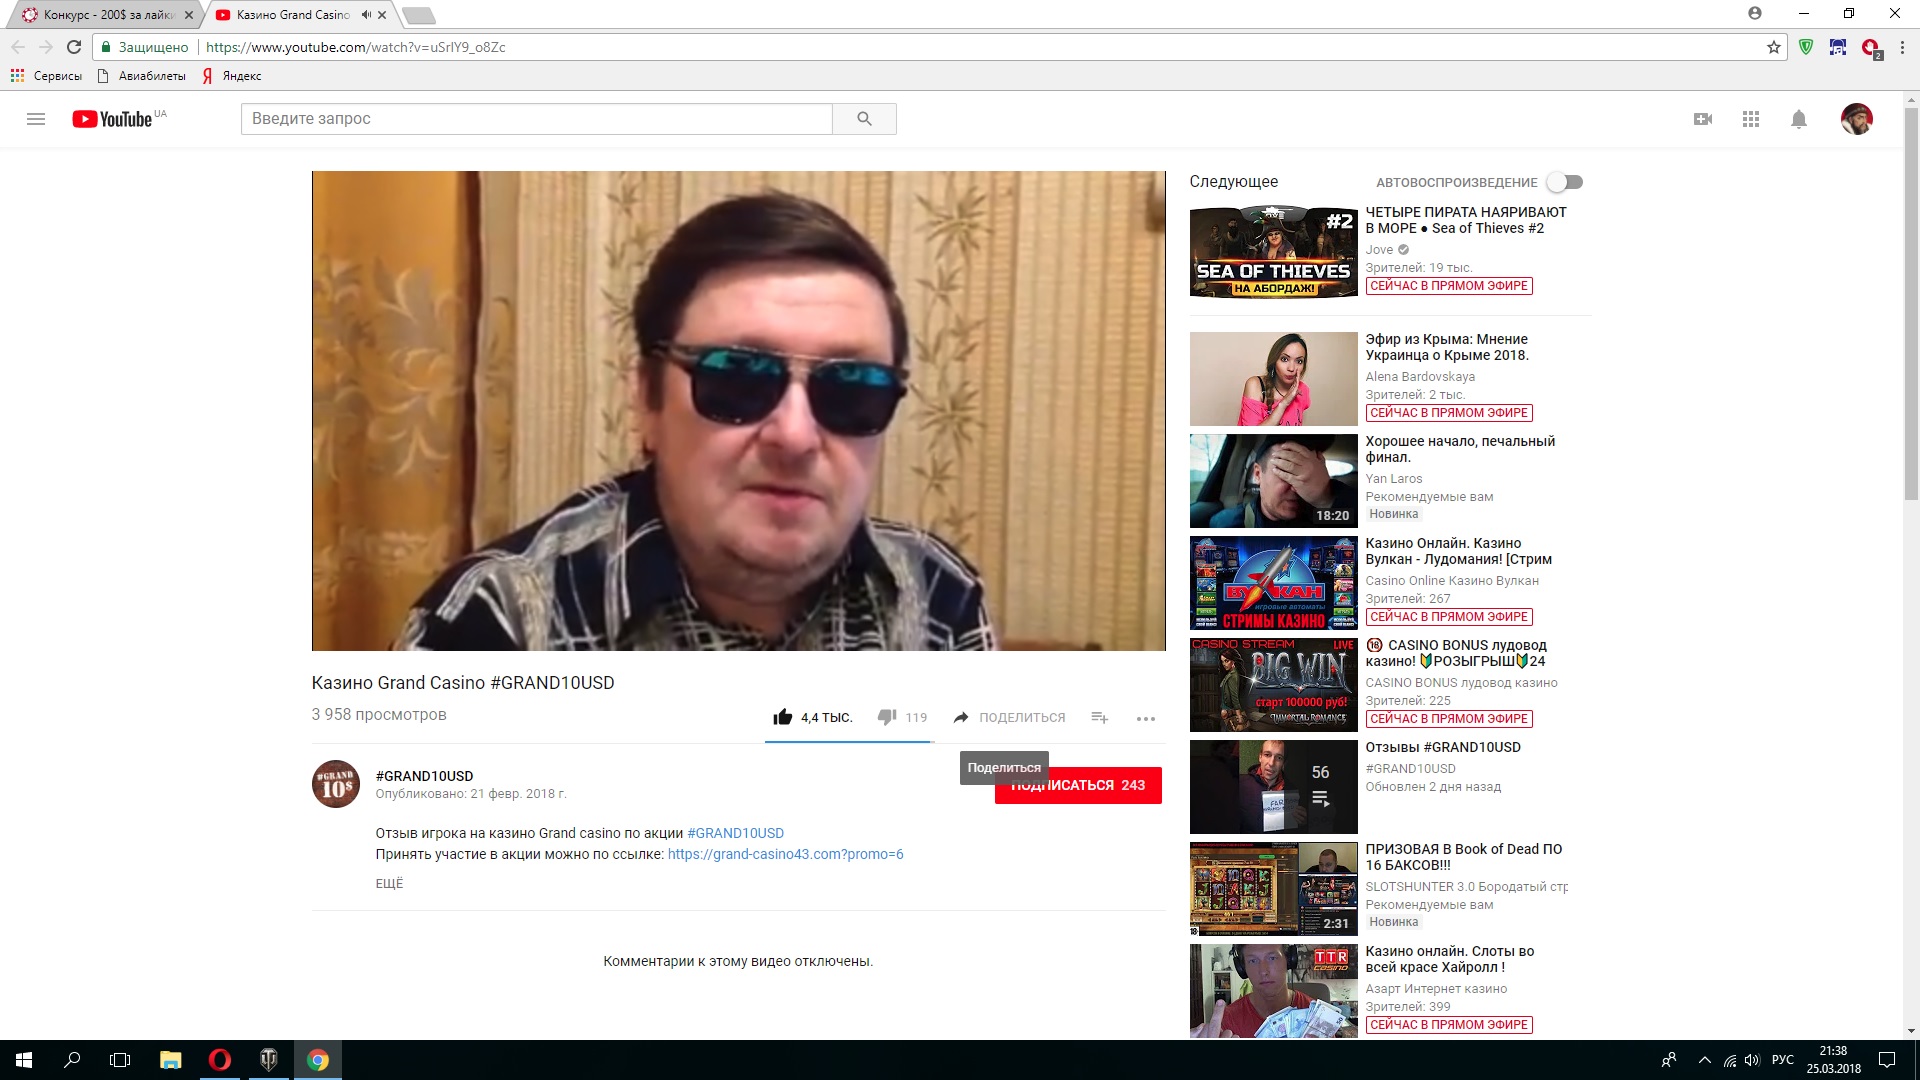Open the green shield extension icon
The image size is (1920, 1080).
(x=1806, y=47)
